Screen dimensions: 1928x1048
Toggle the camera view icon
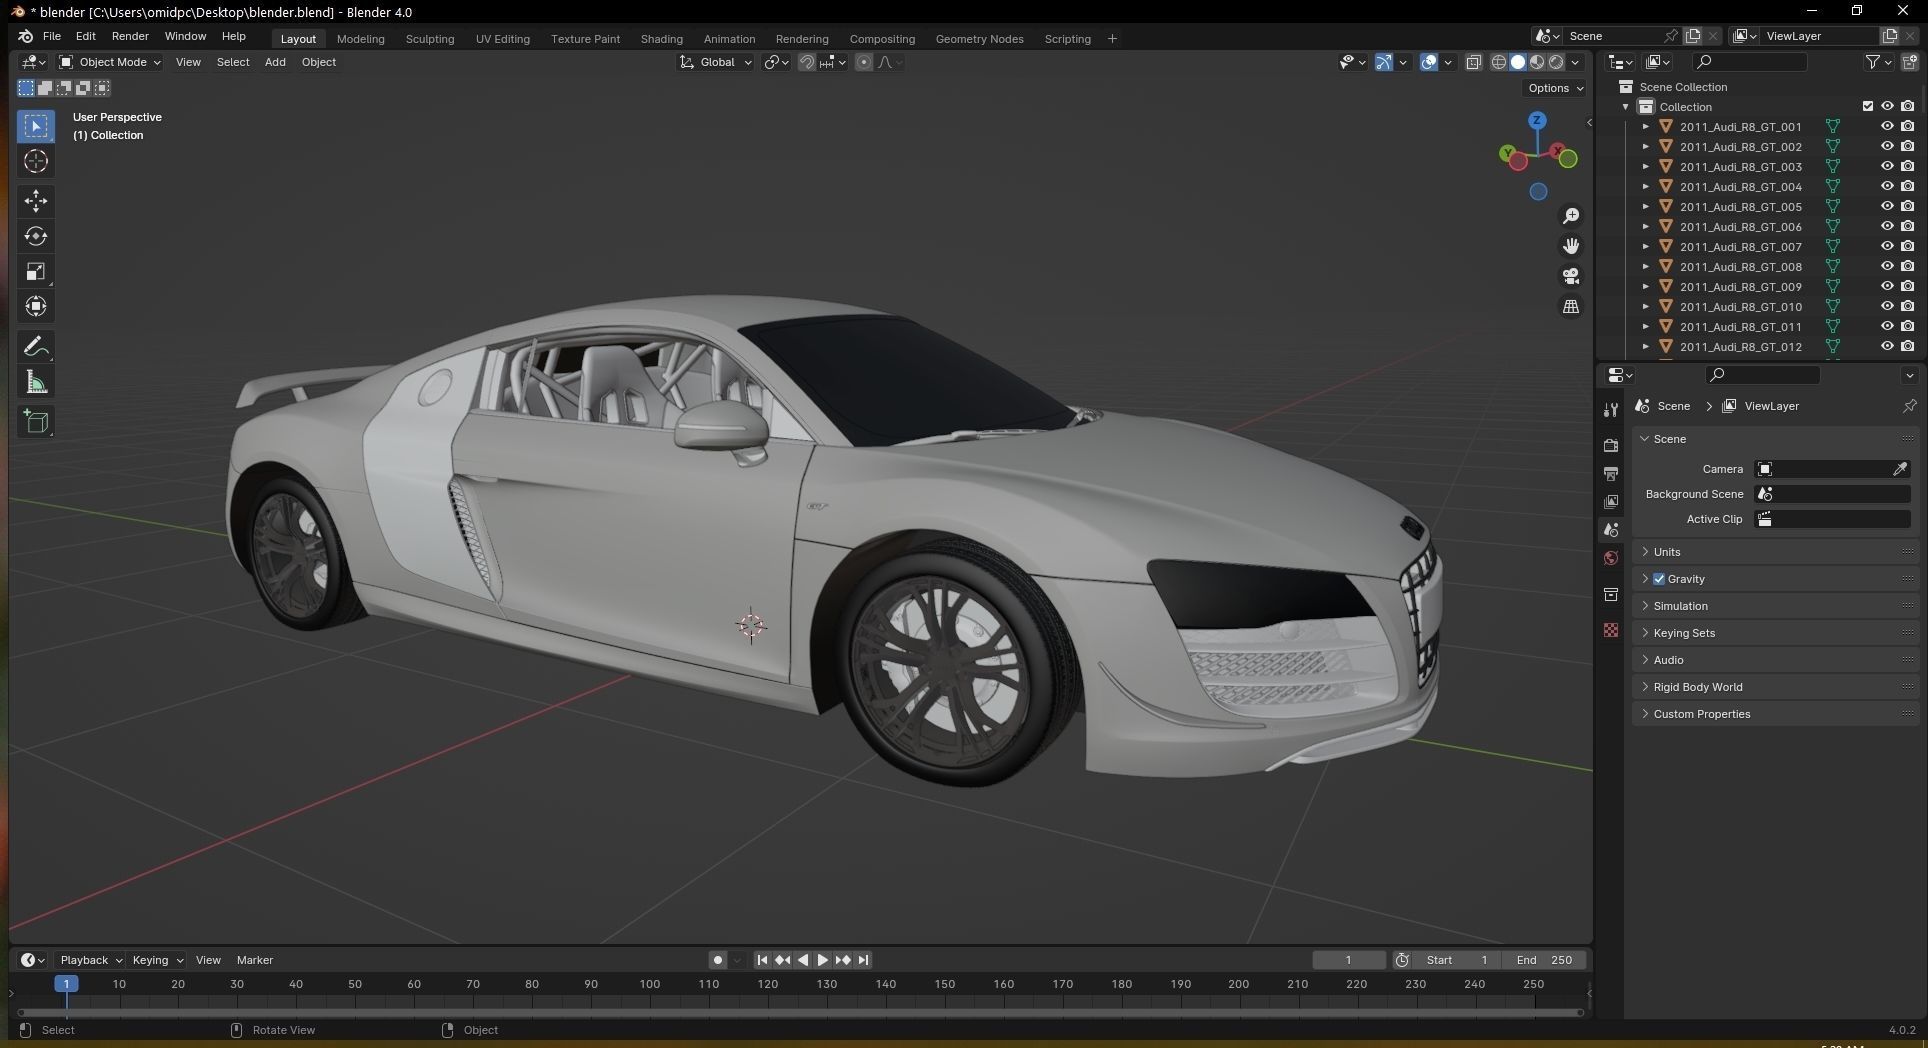tap(1571, 276)
